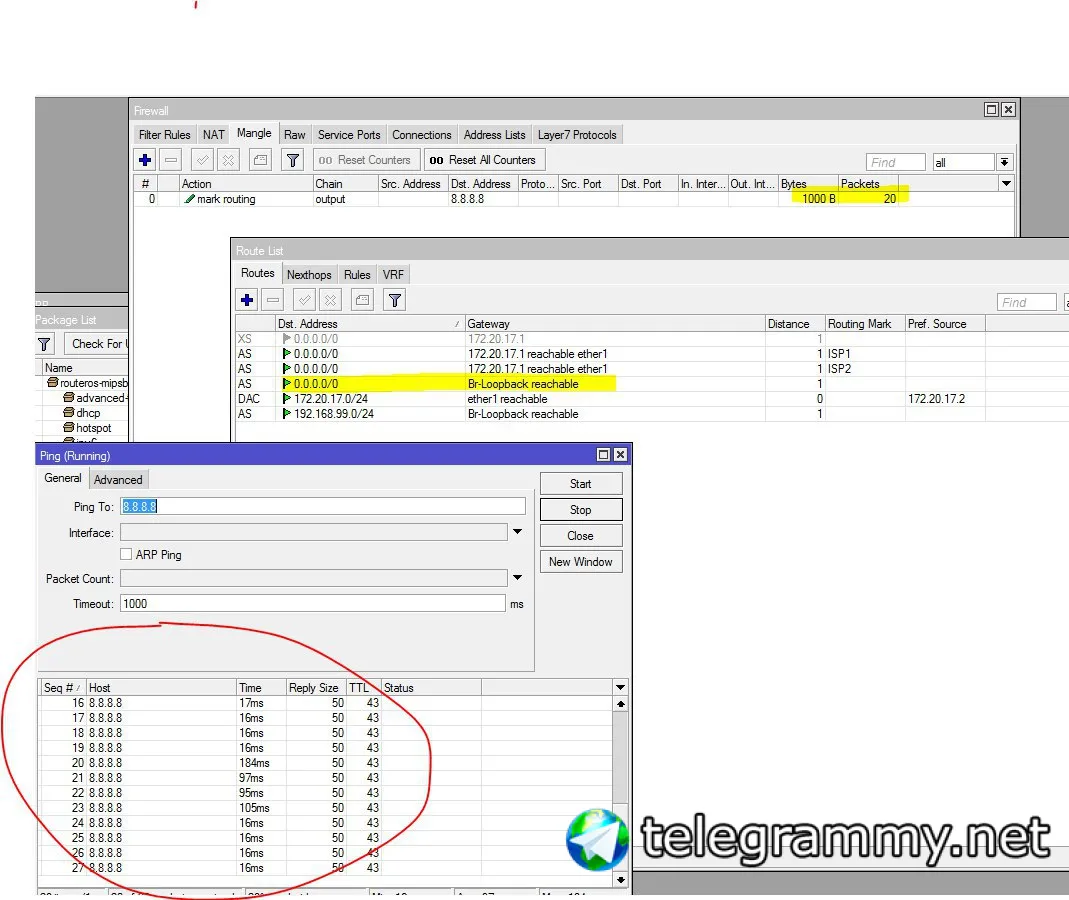Open ping in New Window

pyautogui.click(x=581, y=562)
